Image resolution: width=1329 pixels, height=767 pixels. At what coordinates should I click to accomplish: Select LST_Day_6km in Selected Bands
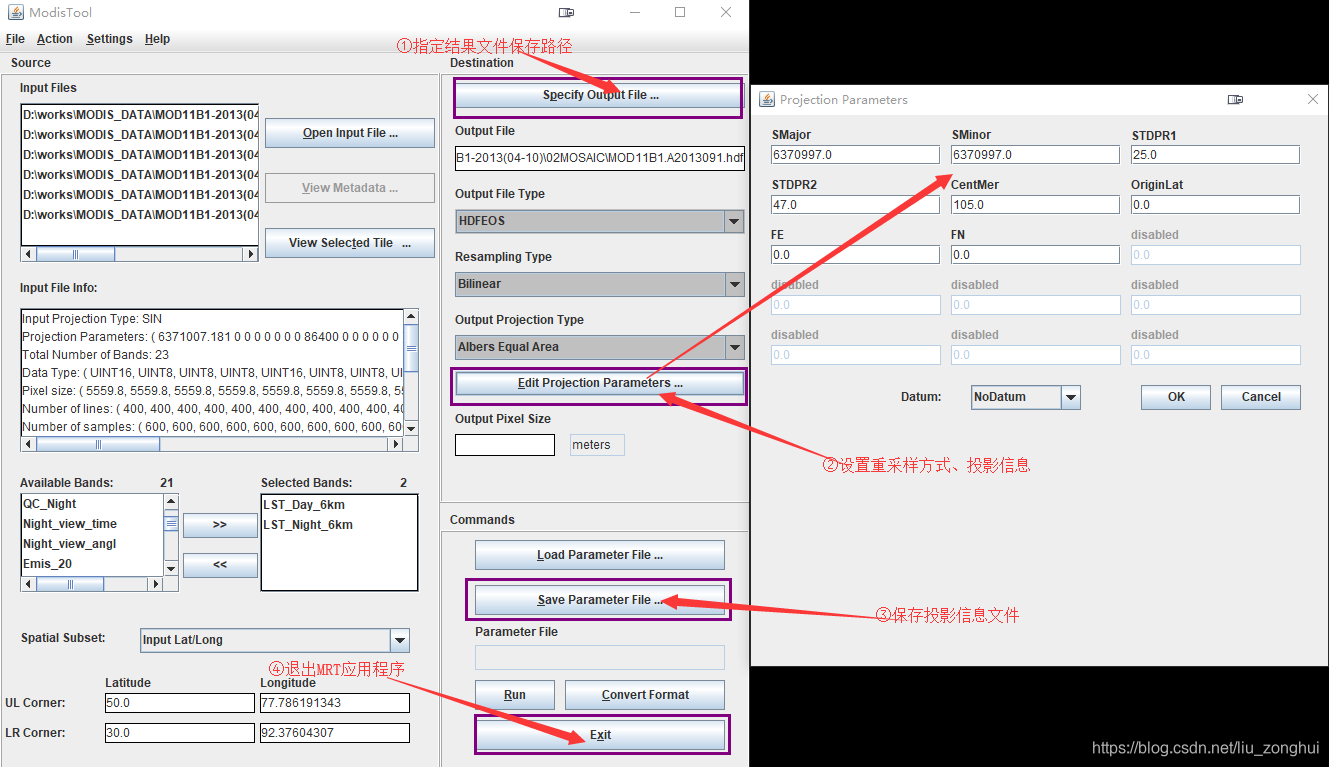(339, 505)
